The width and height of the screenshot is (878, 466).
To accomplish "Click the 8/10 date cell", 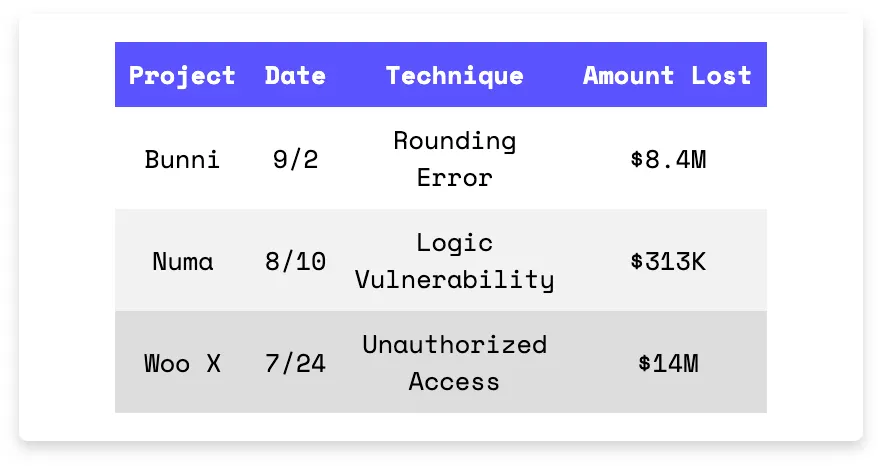I will coord(295,261).
